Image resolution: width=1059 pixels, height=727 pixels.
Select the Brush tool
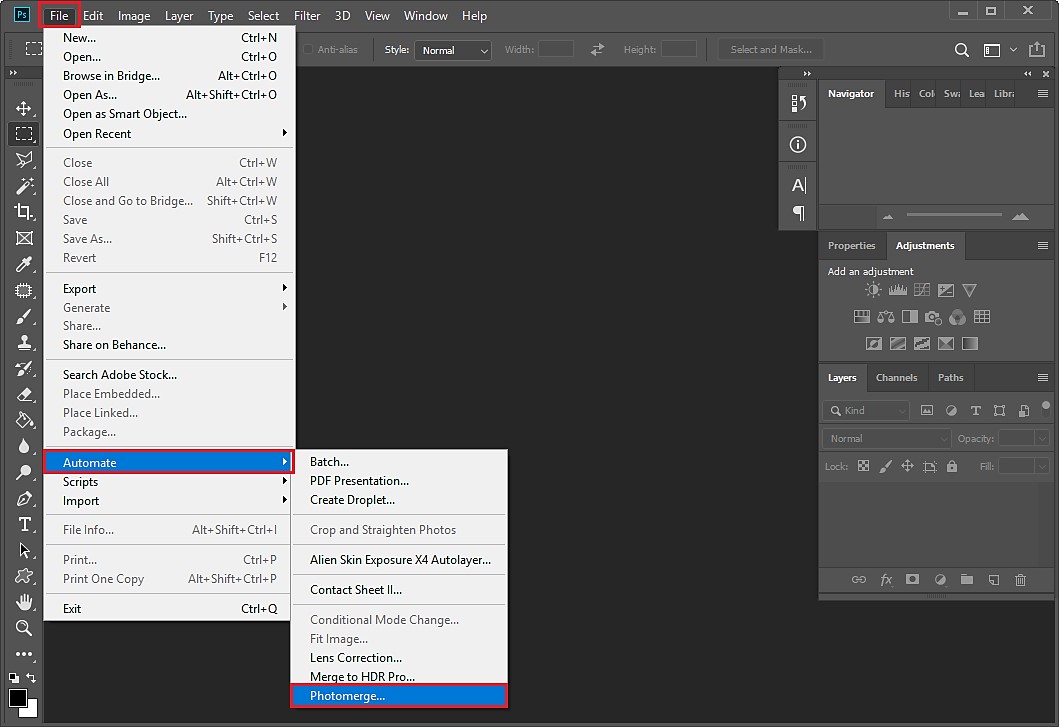tap(24, 316)
